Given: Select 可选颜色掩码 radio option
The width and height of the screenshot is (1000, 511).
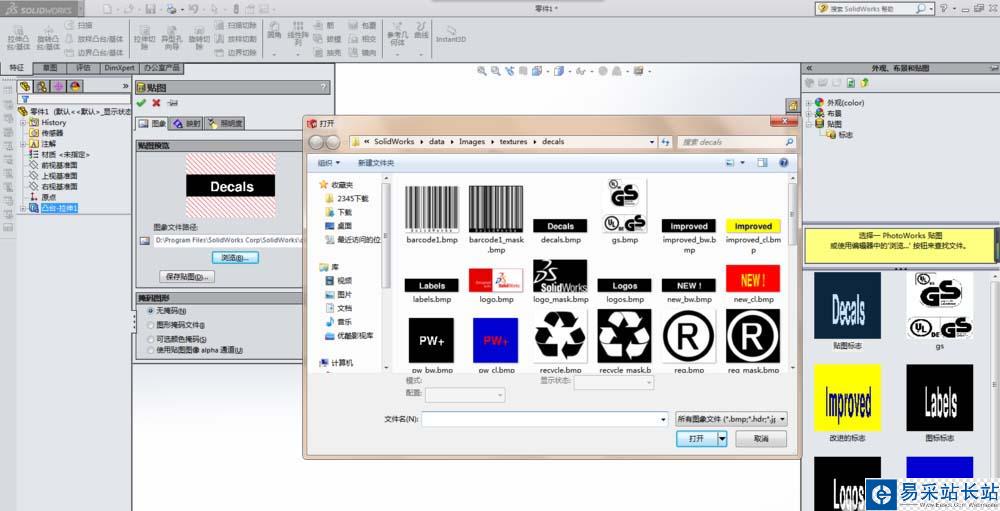Looking at the screenshot, I should pyautogui.click(x=151, y=339).
